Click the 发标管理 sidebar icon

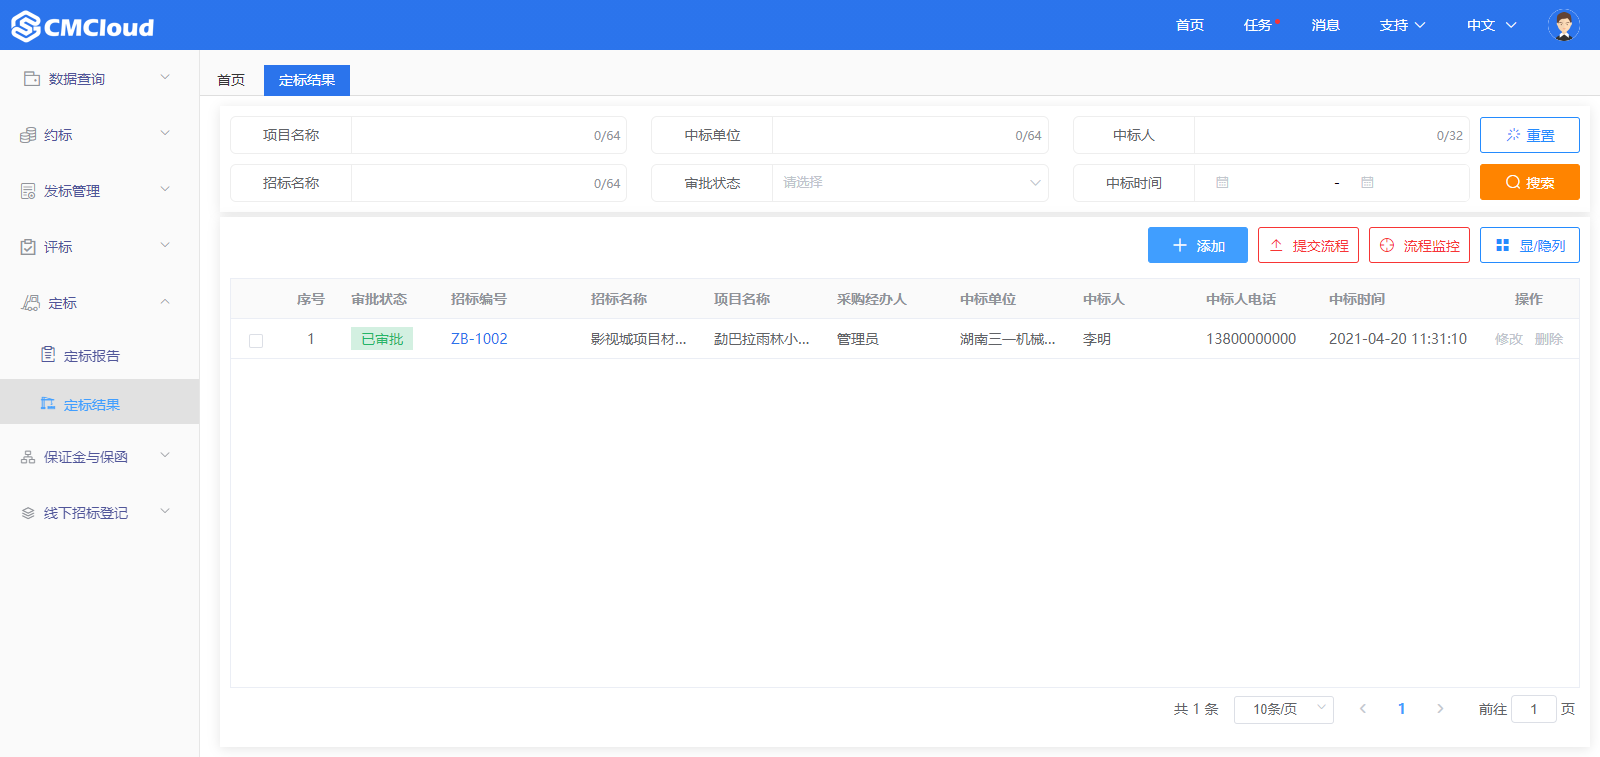coord(28,191)
